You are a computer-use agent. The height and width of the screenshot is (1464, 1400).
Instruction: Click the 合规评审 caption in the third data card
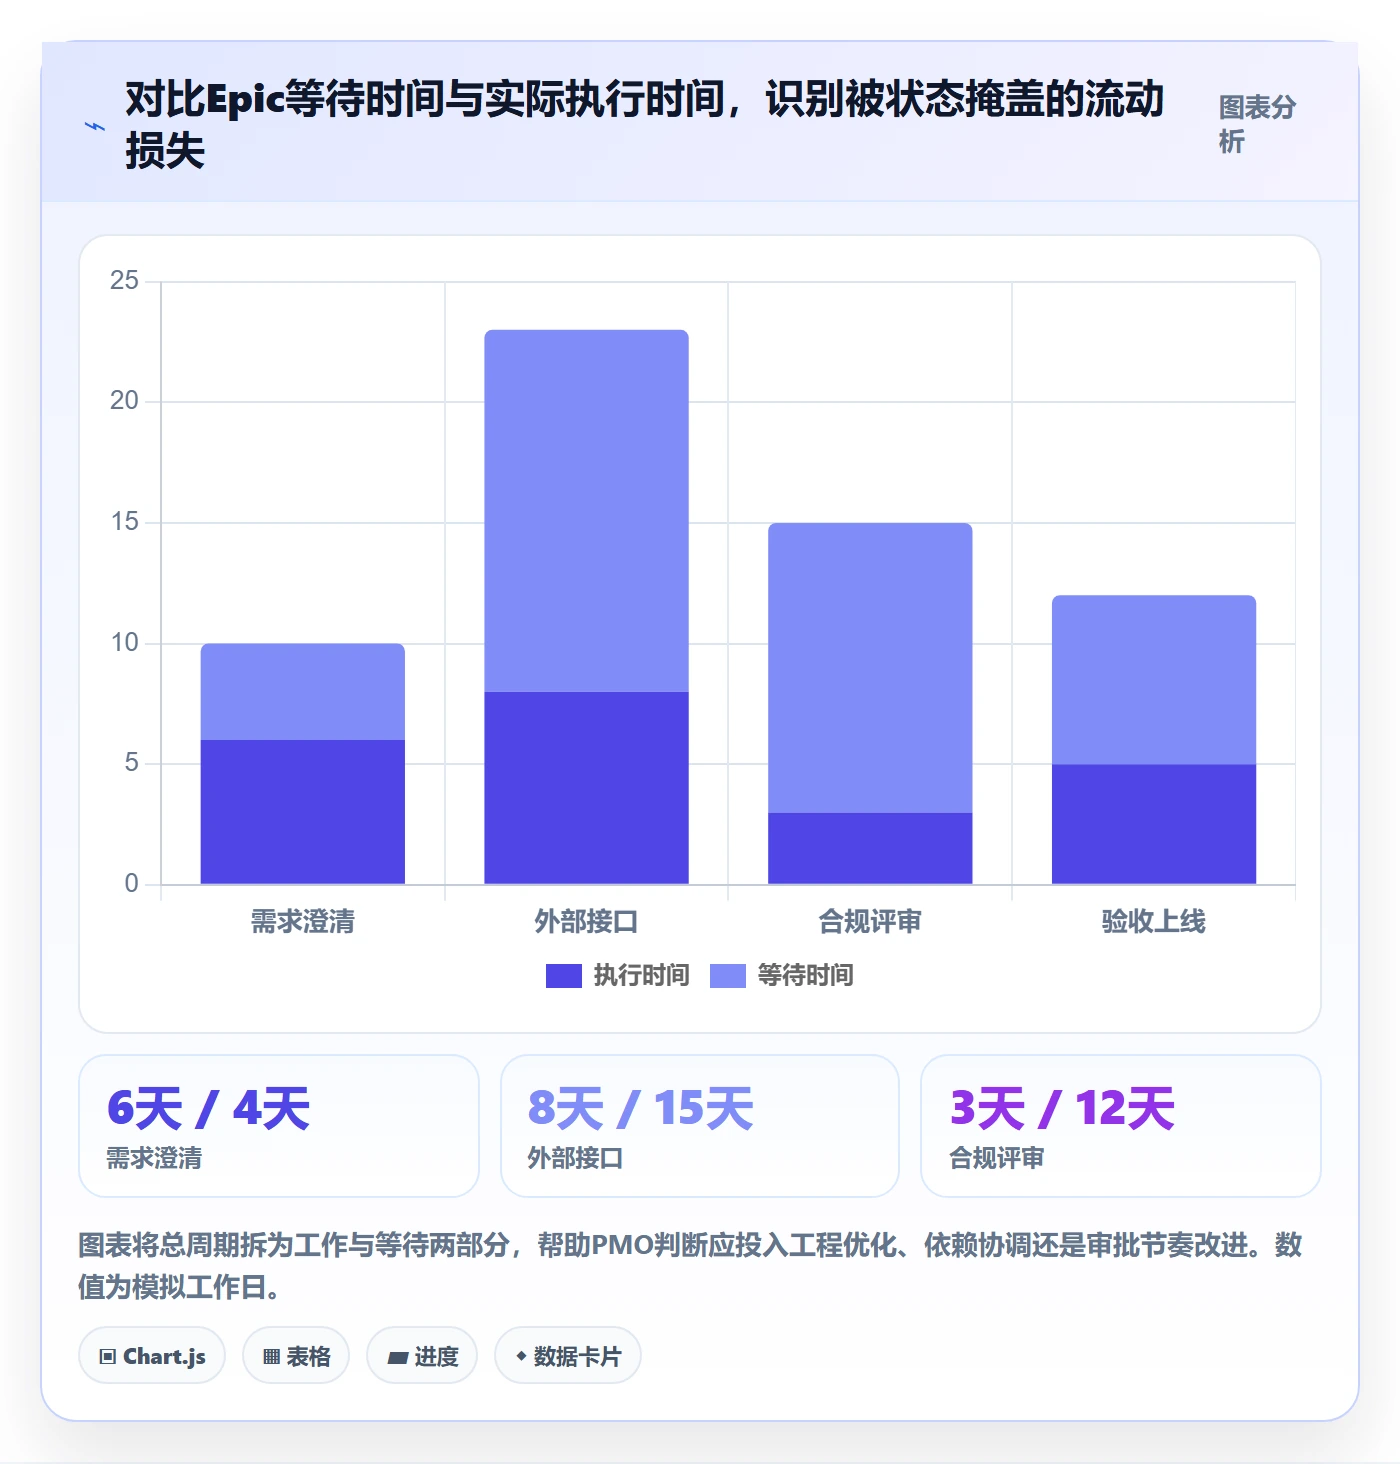click(x=997, y=1158)
